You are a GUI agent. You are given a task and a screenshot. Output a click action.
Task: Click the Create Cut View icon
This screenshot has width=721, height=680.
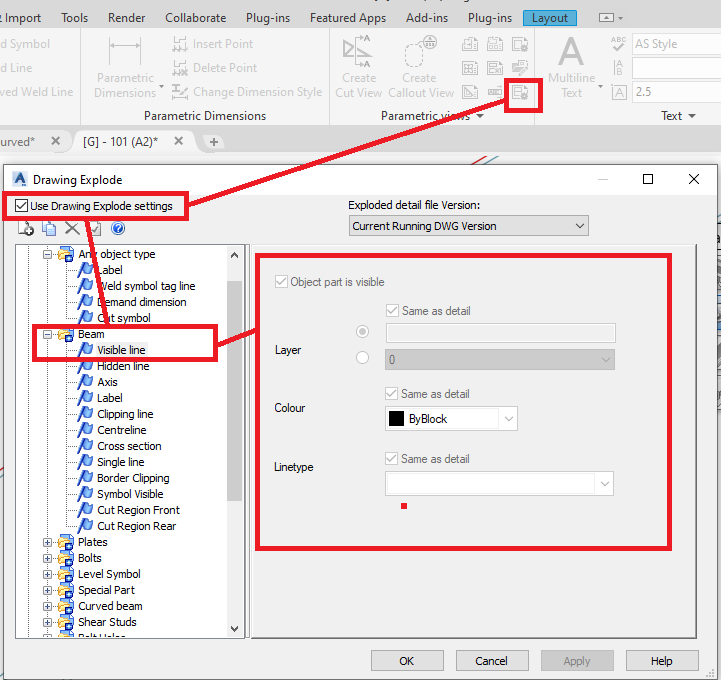[x=357, y=51]
